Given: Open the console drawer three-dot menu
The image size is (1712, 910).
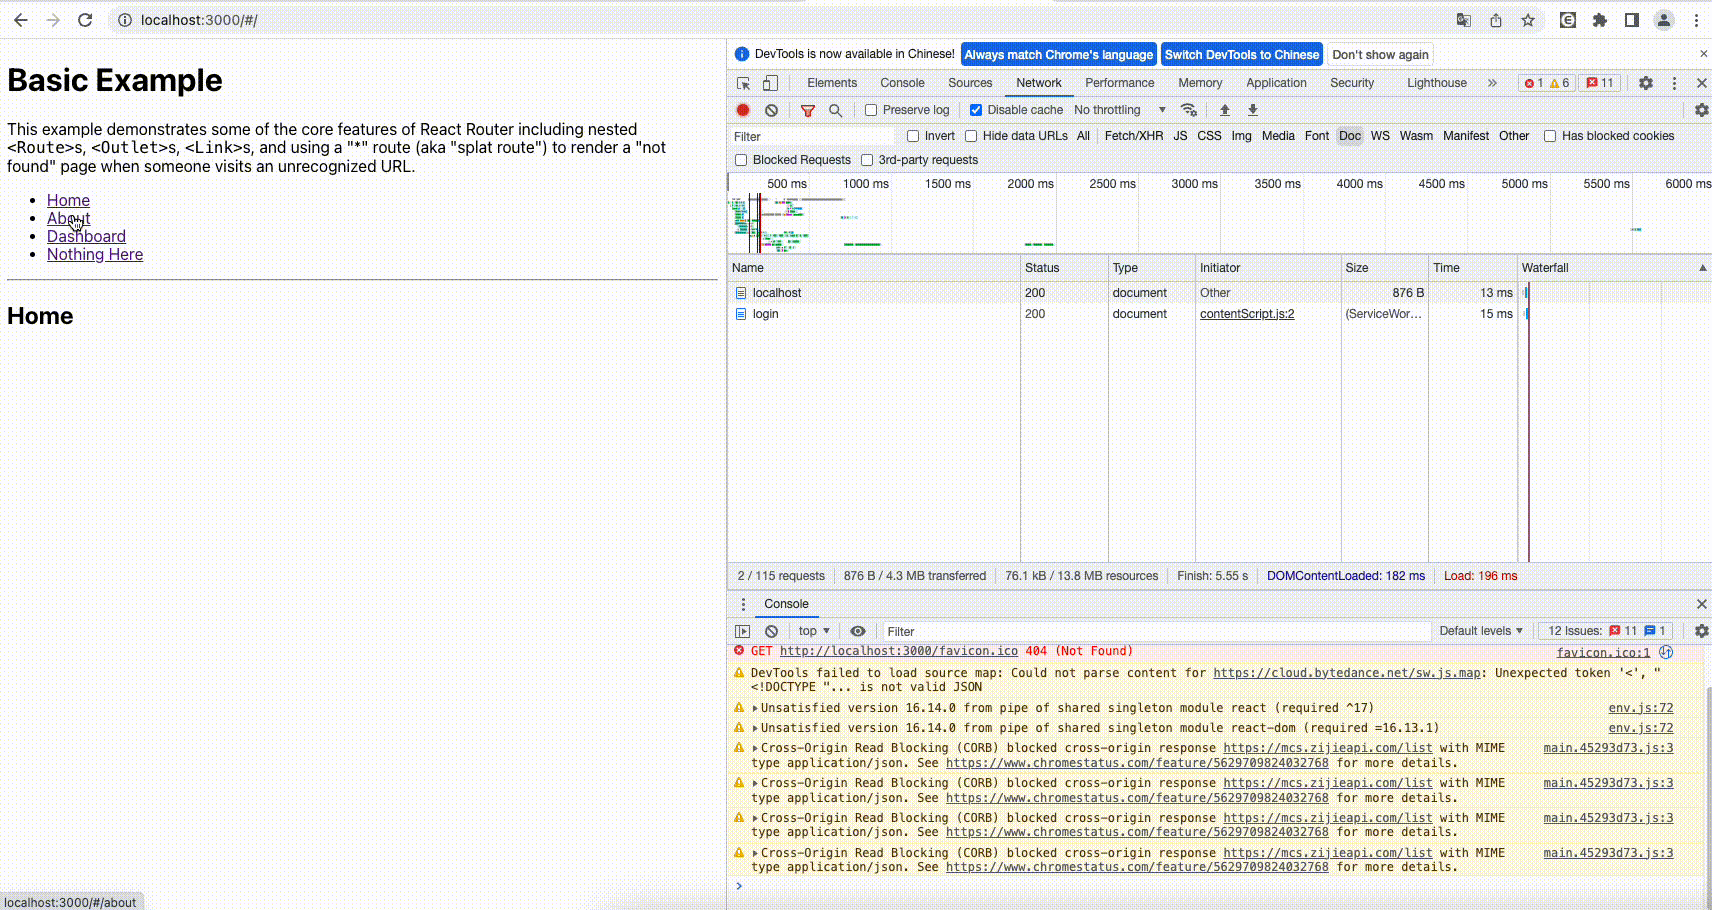Looking at the screenshot, I should pyautogui.click(x=743, y=604).
